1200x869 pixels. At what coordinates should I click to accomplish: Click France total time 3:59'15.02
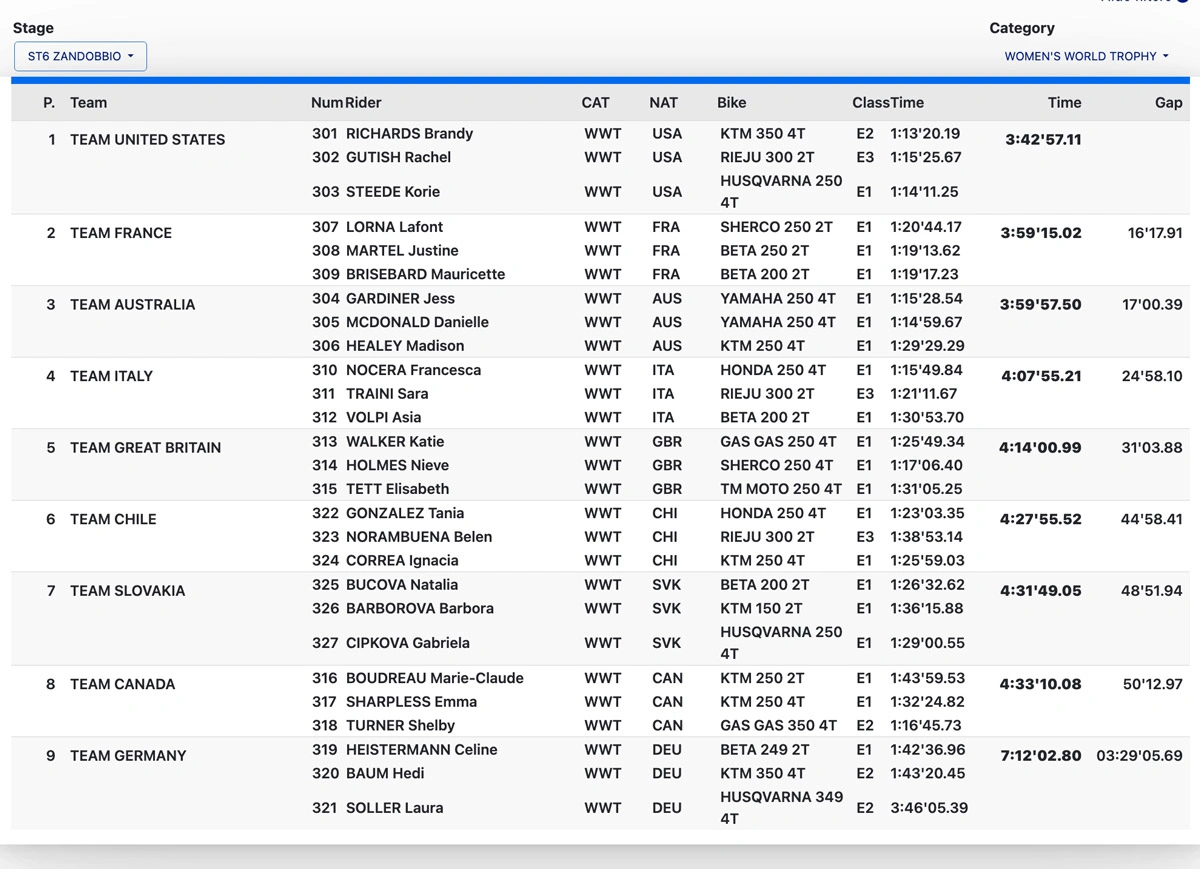pyautogui.click(x=1041, y=233)
